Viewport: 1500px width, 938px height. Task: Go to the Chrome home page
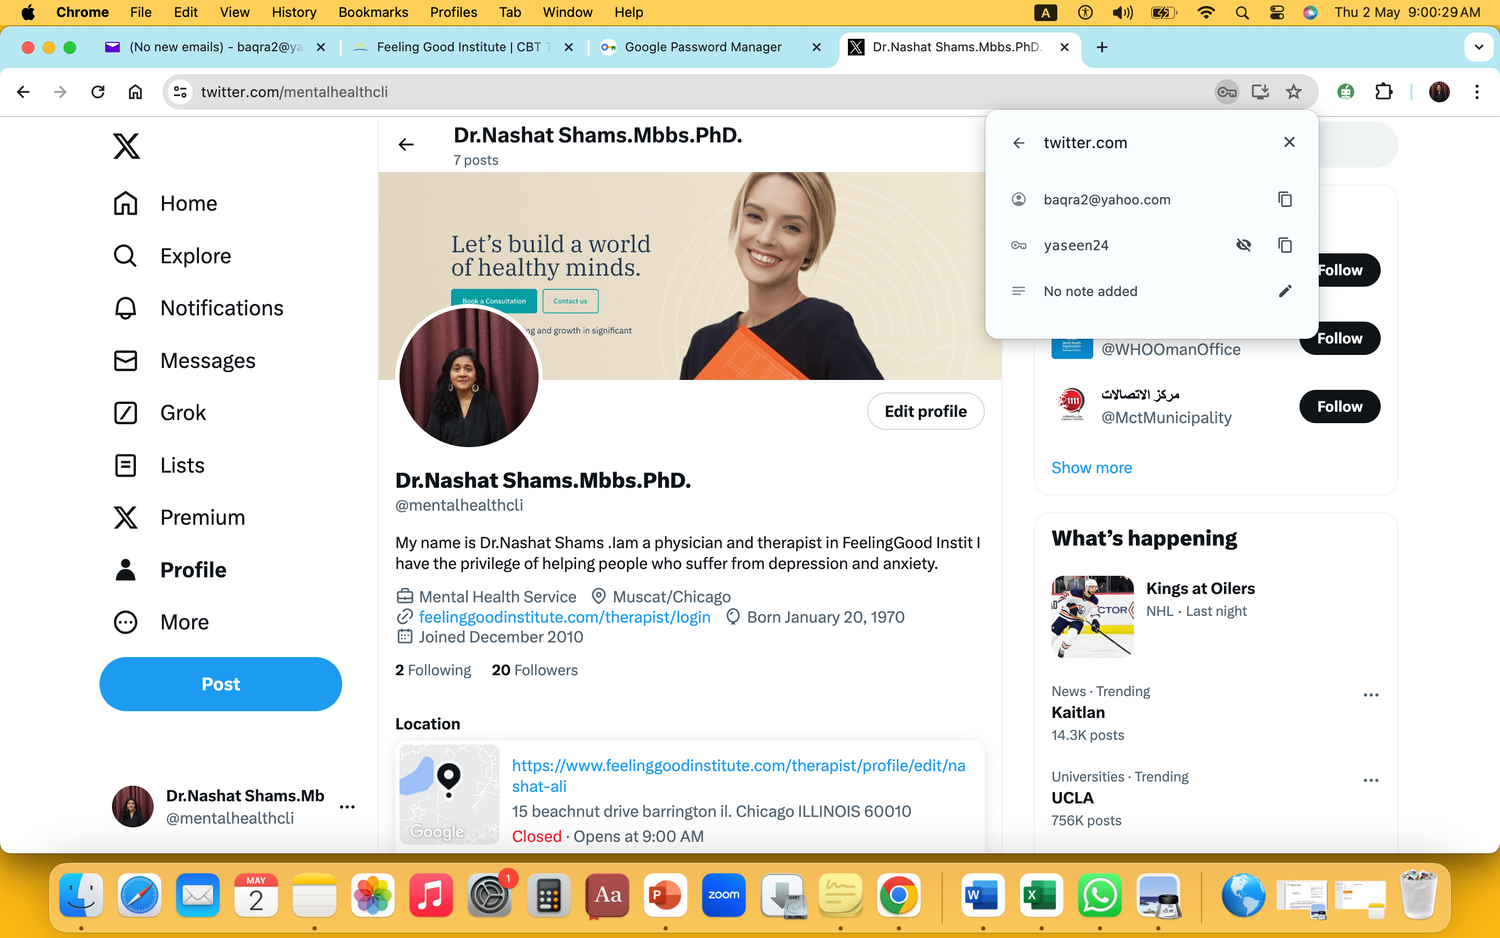(x=135, y=92)
